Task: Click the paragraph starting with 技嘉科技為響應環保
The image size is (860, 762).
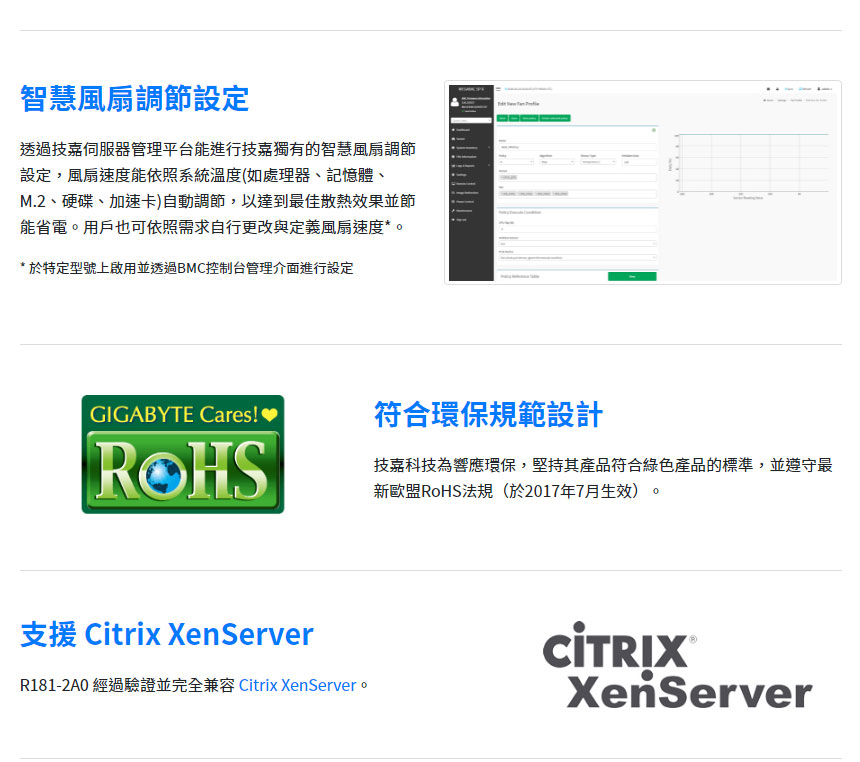Action: pos(603,478)
